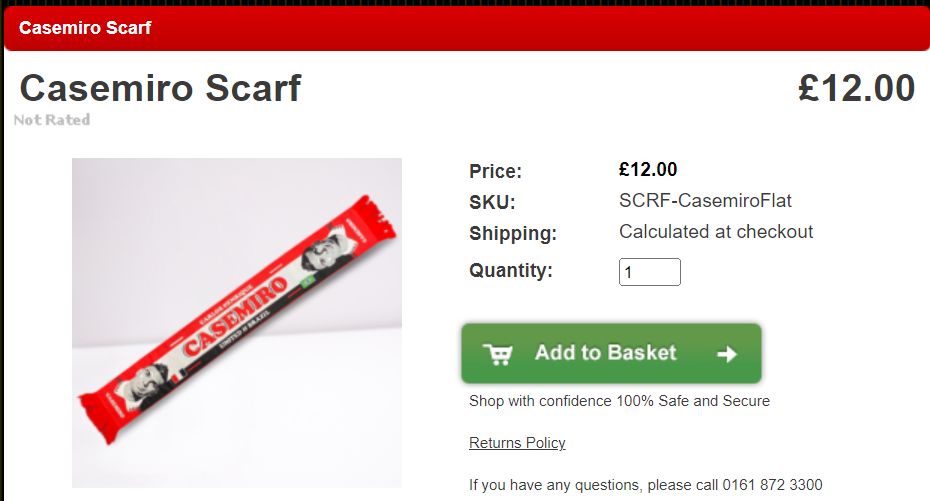Click the Shipping label
Screen dimensions: 930x501
pos(513,233)
